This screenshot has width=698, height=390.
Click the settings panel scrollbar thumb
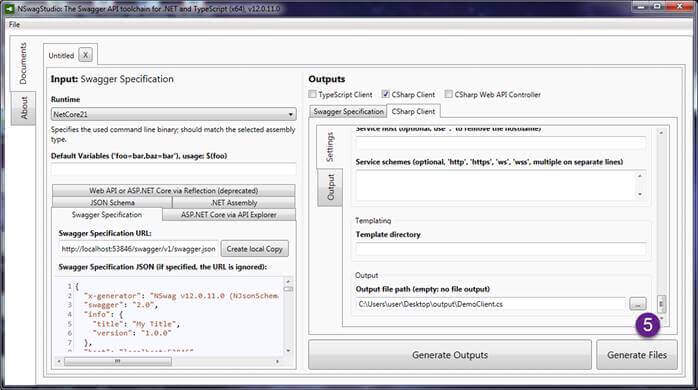point(661,304)
